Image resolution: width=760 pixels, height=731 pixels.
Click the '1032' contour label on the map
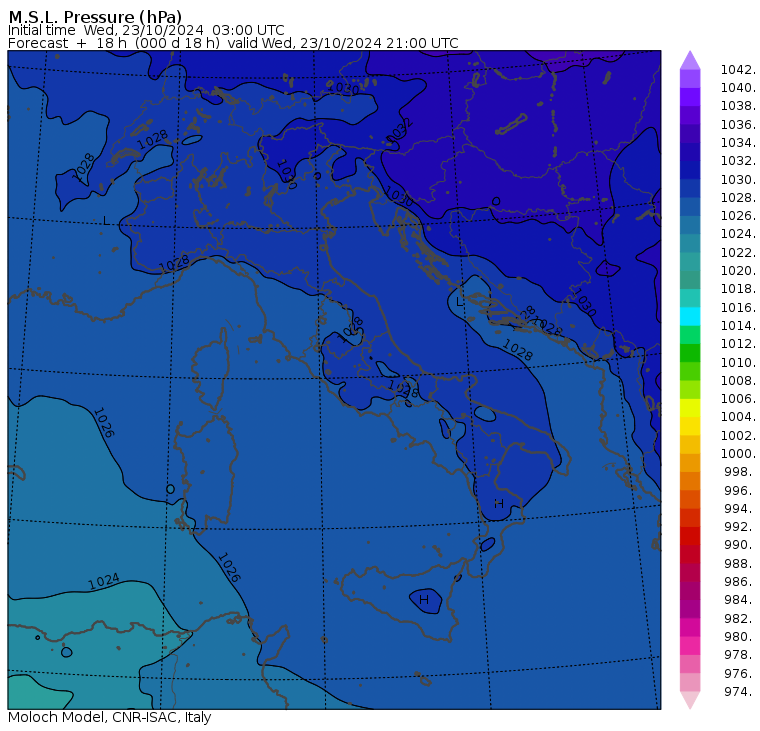pyautogui.click(x=400, y=129)
